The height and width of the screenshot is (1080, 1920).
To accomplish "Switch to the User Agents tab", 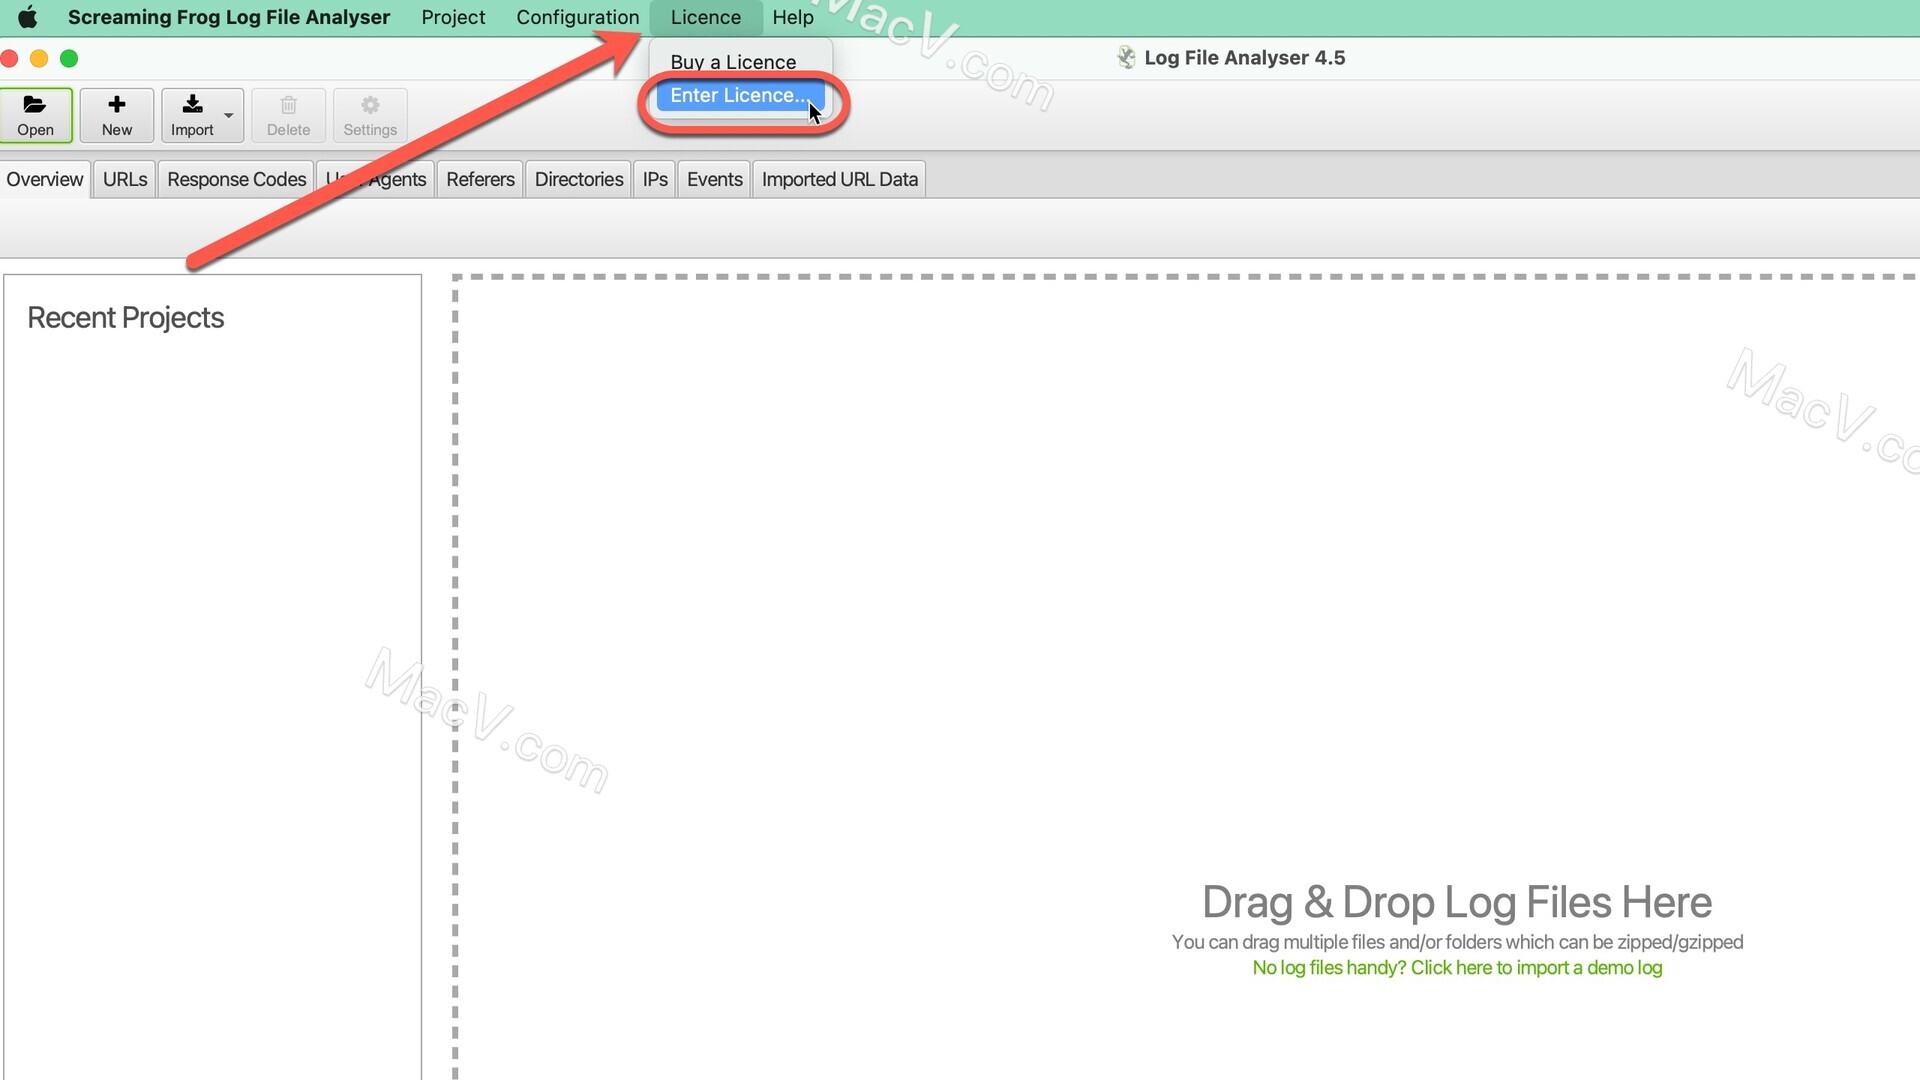I will [376, 179].
